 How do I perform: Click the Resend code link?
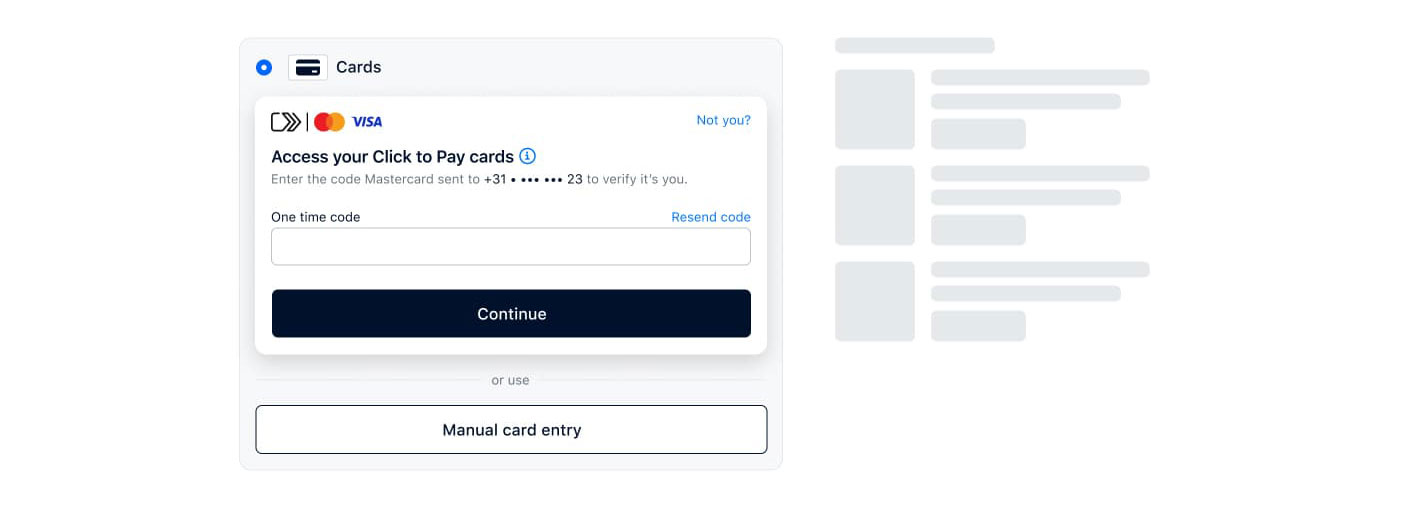coord(710,217)
